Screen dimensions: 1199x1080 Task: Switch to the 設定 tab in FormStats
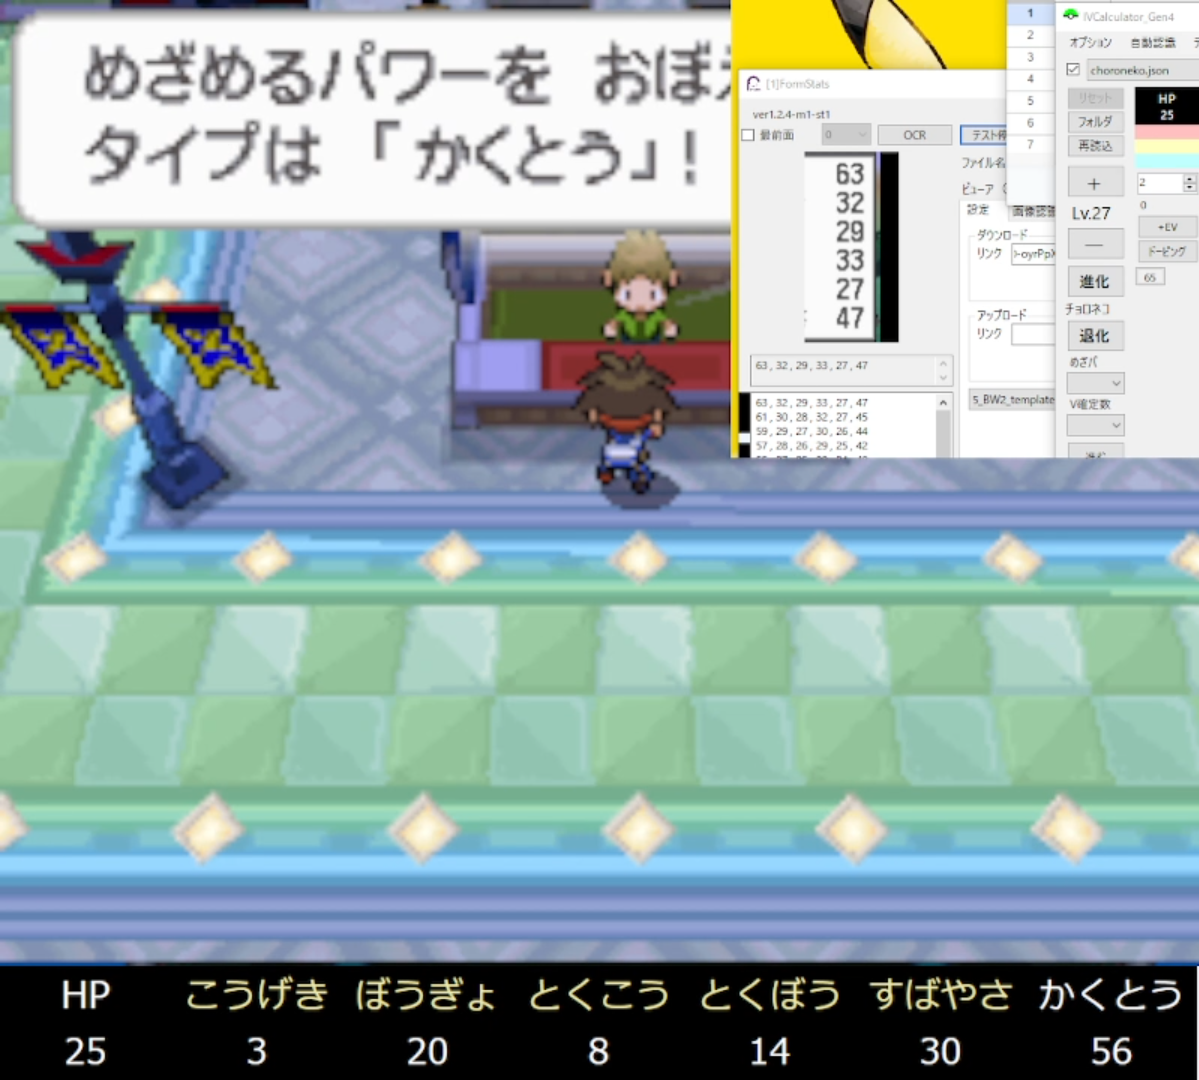(x=978, y=210)
